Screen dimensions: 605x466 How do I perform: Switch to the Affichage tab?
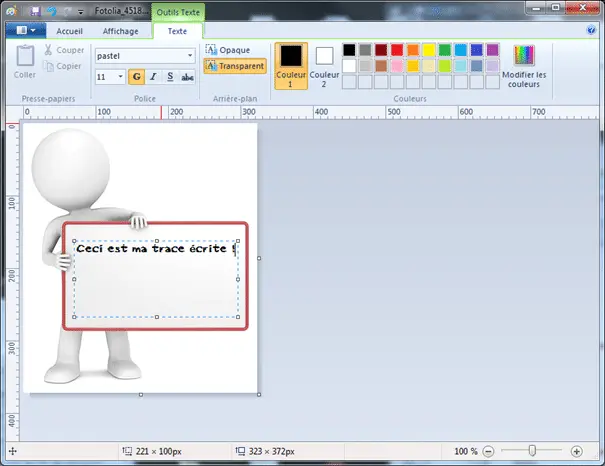point(120,31)
